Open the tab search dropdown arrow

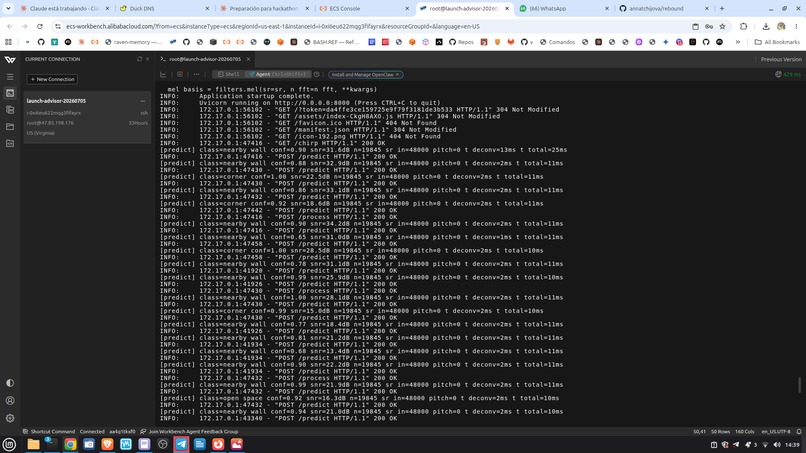[8, 9]
